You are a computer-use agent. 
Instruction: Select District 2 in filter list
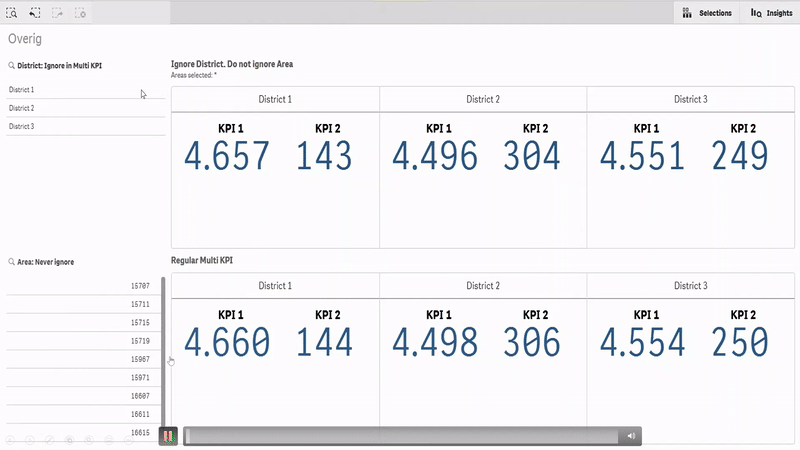click(86, 108)
